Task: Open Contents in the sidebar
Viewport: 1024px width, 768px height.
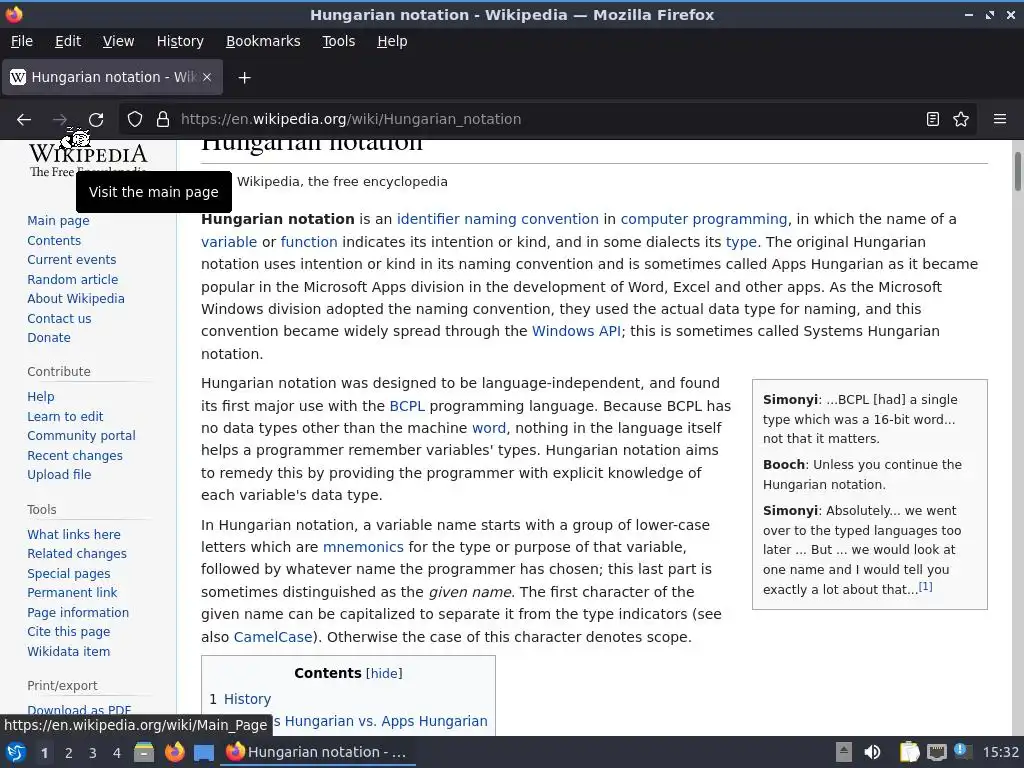Action: coord(54,240)
